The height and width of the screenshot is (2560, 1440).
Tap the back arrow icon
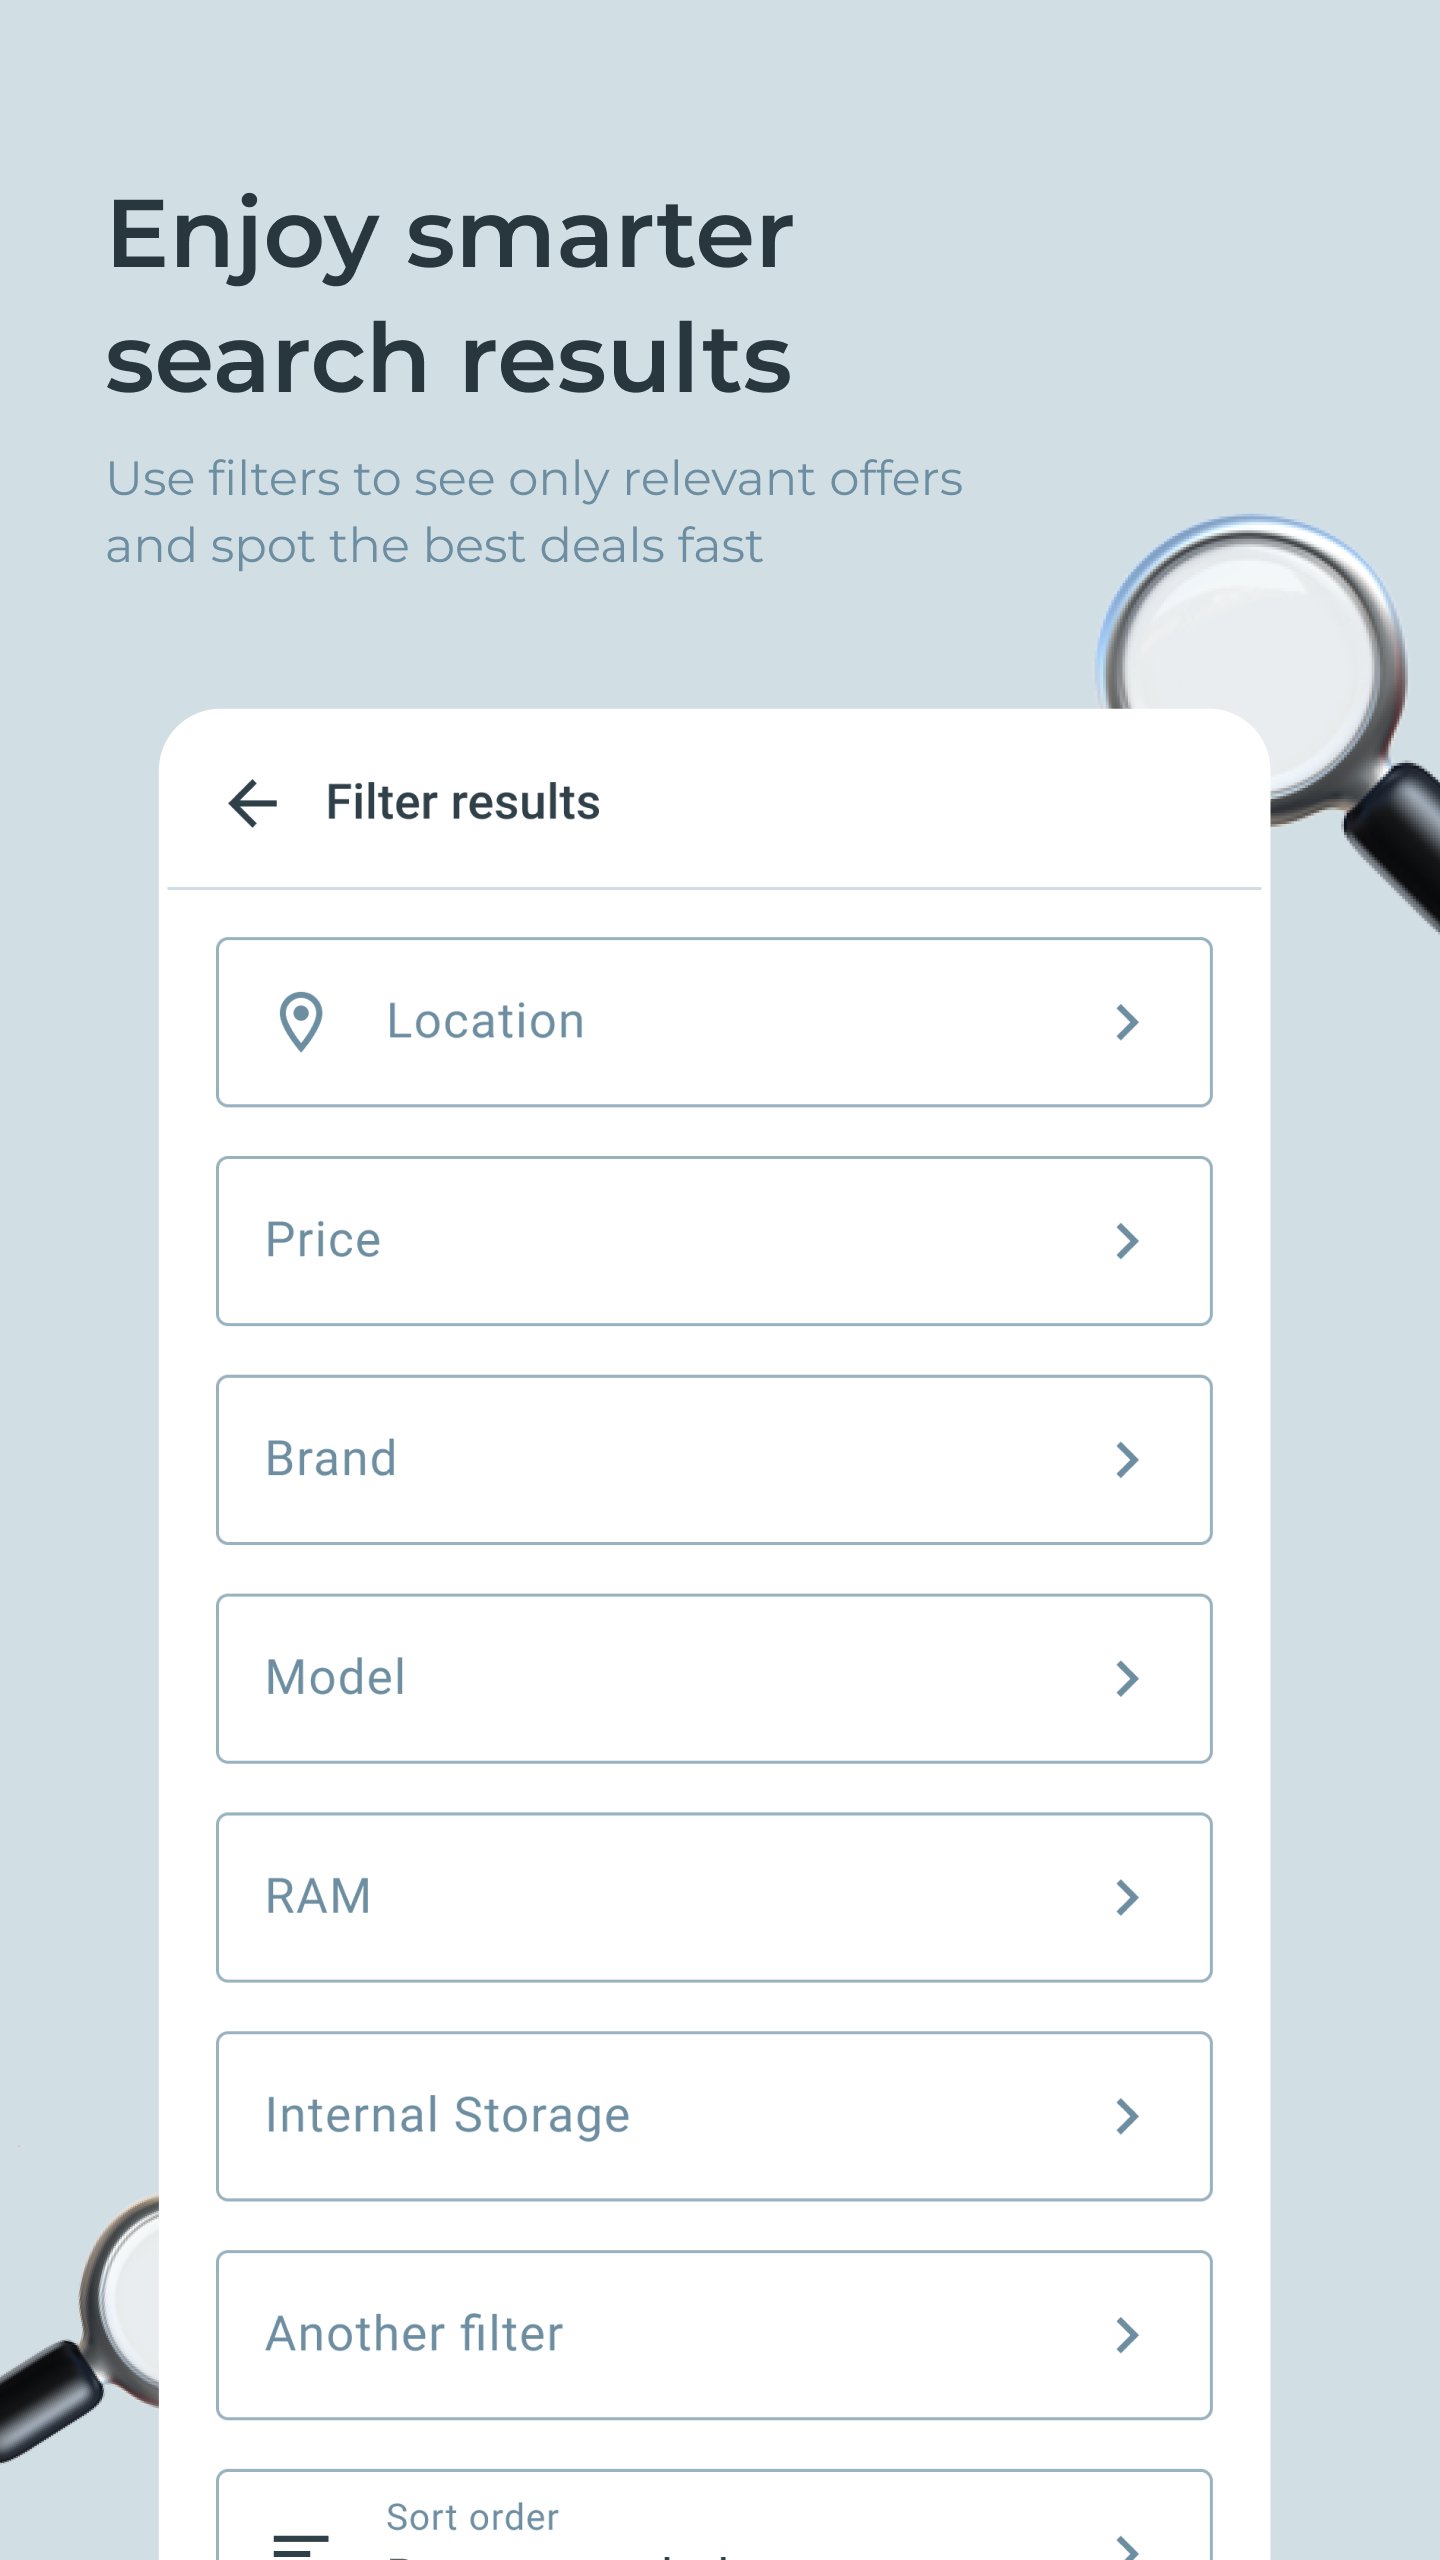click(x=252, y=803)
